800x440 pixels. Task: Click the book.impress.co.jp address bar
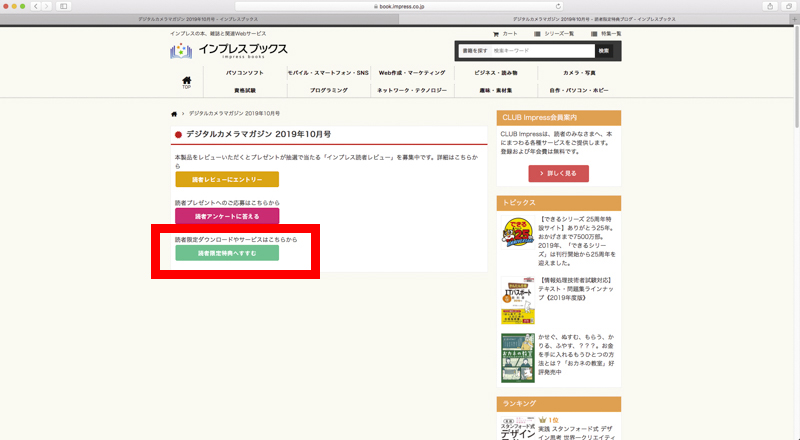399,6
